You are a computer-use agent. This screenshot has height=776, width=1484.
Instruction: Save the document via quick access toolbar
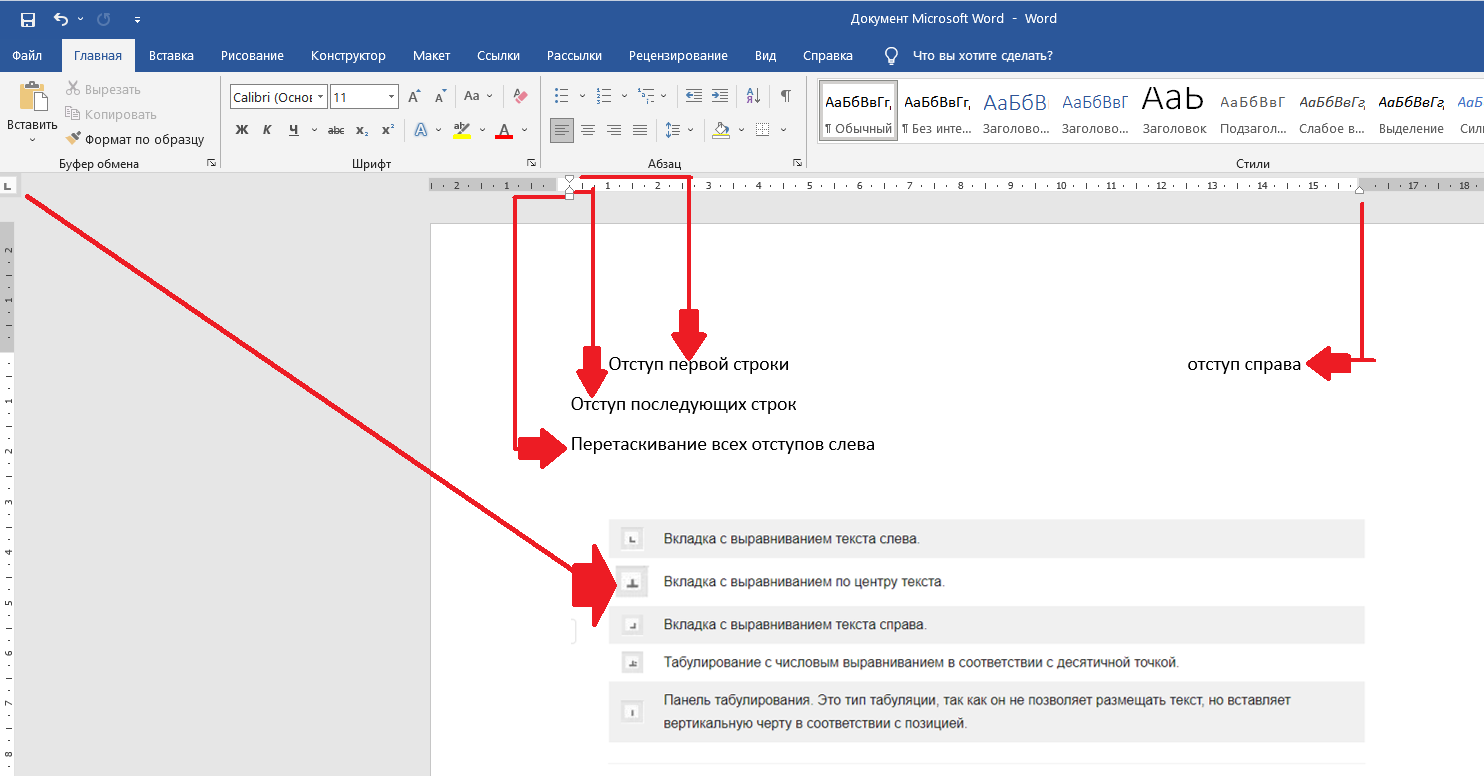click(x=28, y=19)
